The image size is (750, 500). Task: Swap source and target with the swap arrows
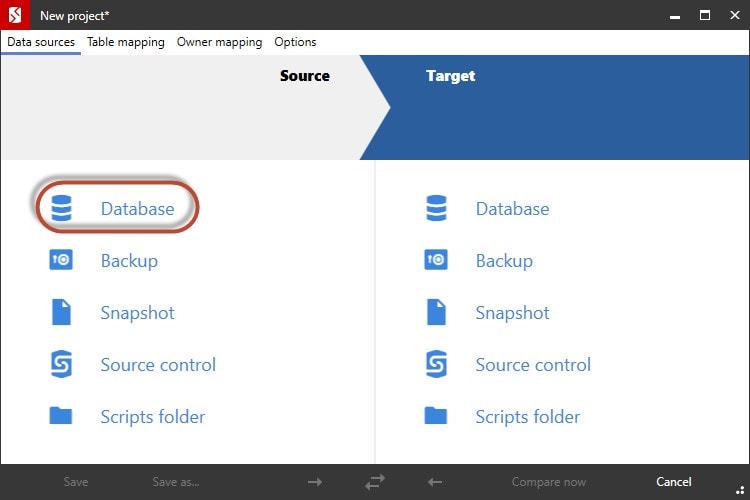tap(375, 482)
